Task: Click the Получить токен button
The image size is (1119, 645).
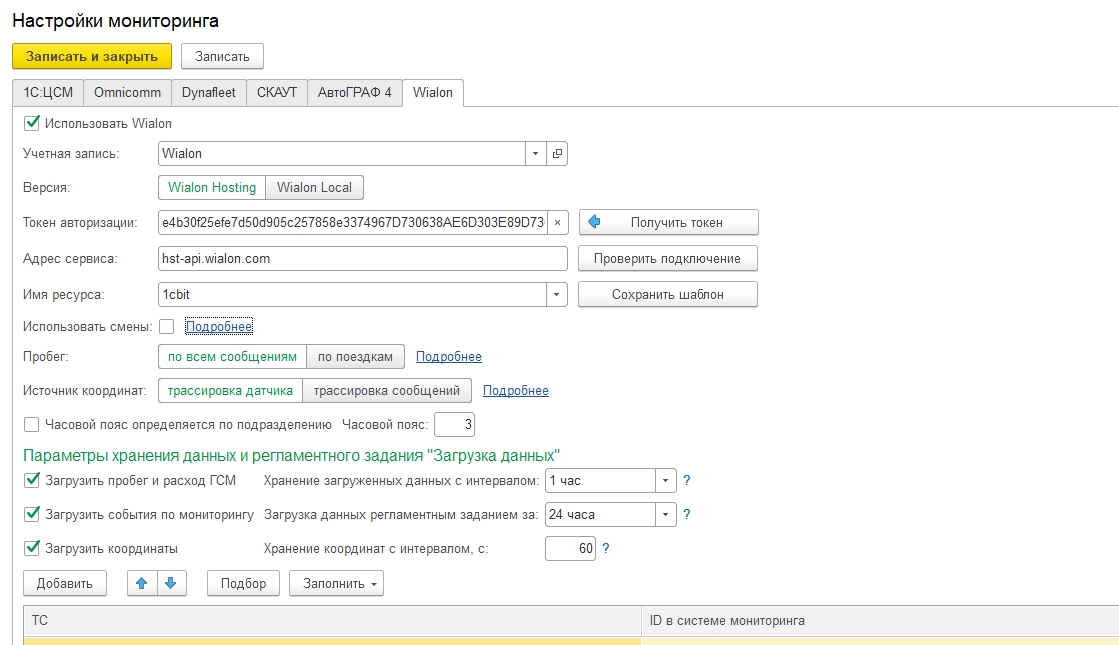Action: tap(668, 222)
